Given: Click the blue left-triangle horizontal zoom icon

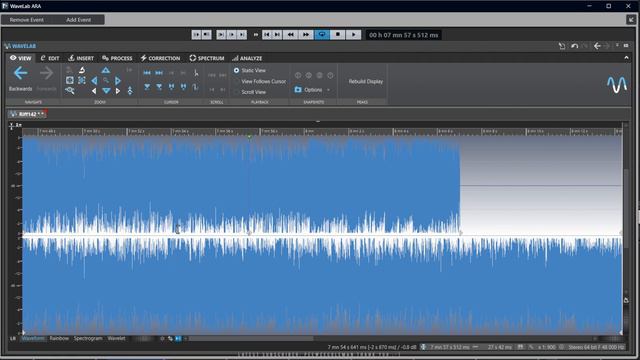Looking at the screenshot, I should (94, 80).
